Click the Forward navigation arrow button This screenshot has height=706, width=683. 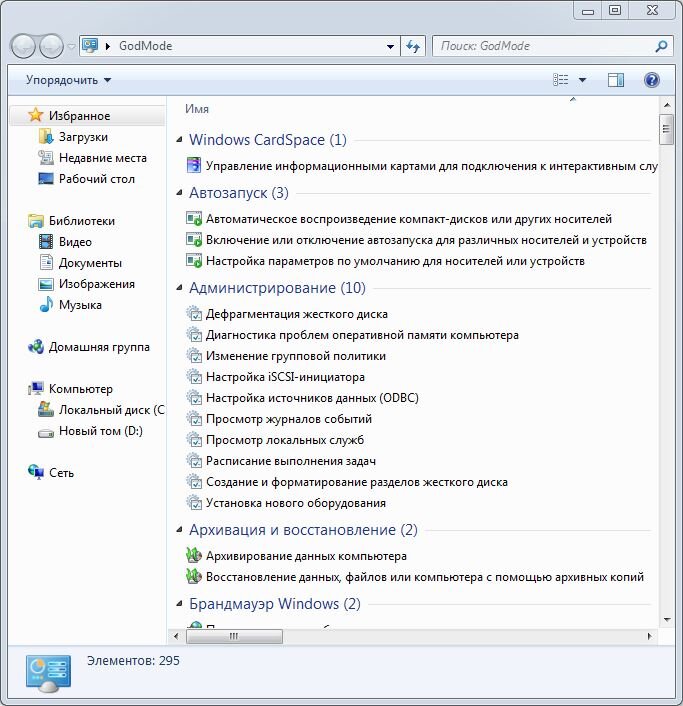[x=51, y=46]
